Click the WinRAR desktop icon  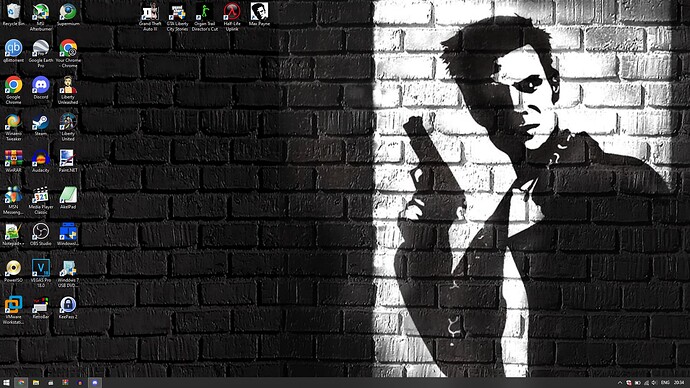pos(13,161)
